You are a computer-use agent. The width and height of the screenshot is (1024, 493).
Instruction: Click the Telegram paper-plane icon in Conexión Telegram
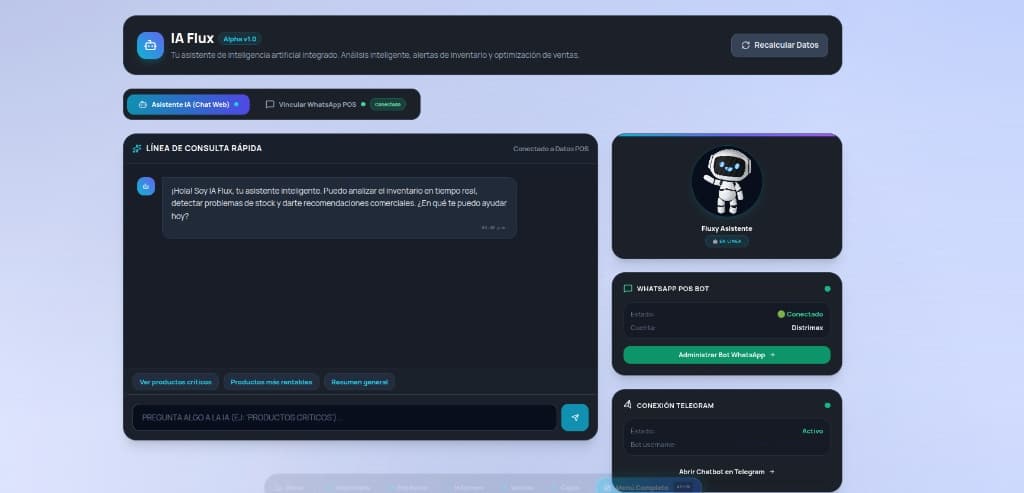628,405
